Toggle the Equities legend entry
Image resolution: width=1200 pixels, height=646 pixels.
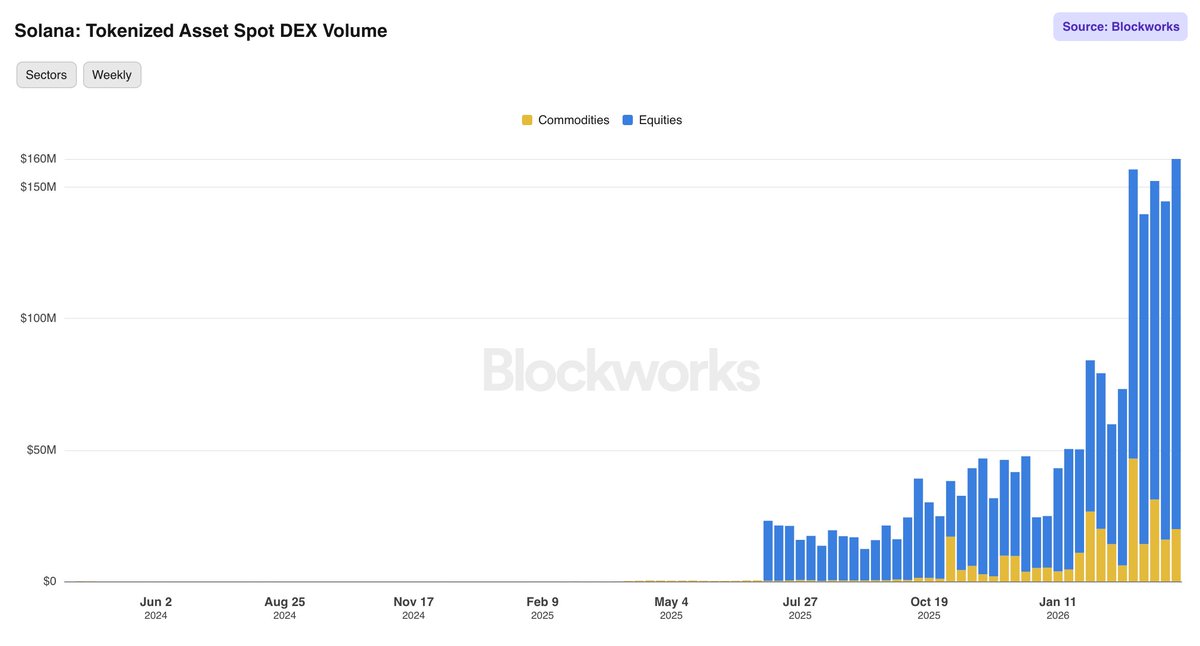[652, 120]
